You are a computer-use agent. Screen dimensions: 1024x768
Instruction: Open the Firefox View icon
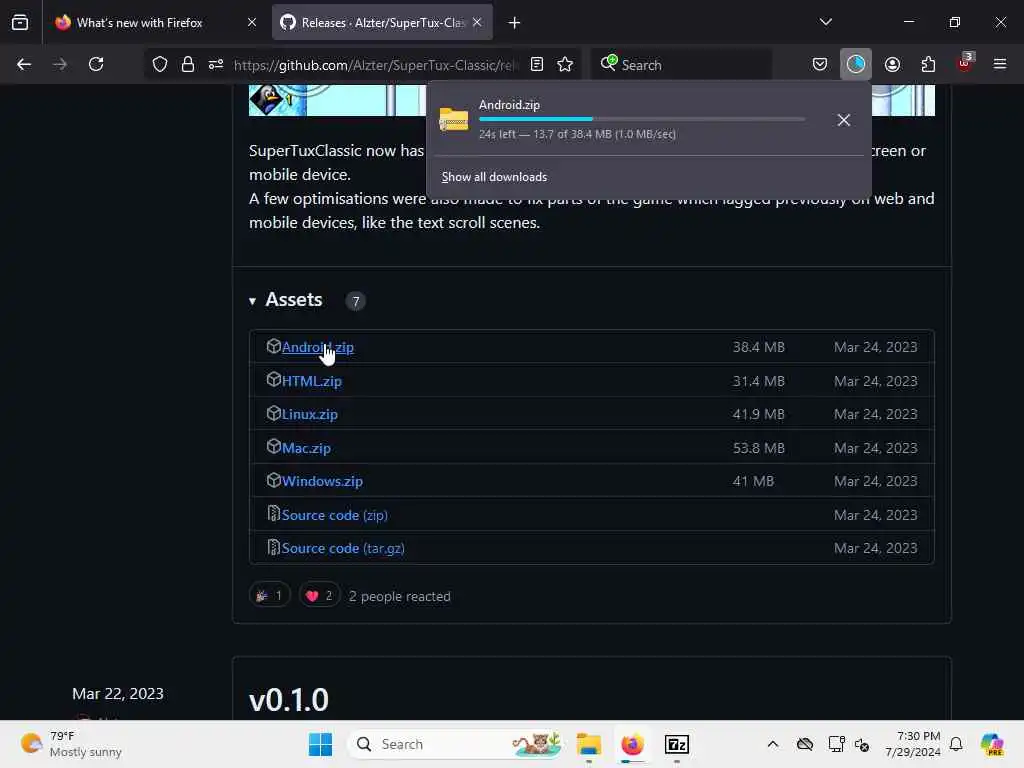[x=20, y=23]
